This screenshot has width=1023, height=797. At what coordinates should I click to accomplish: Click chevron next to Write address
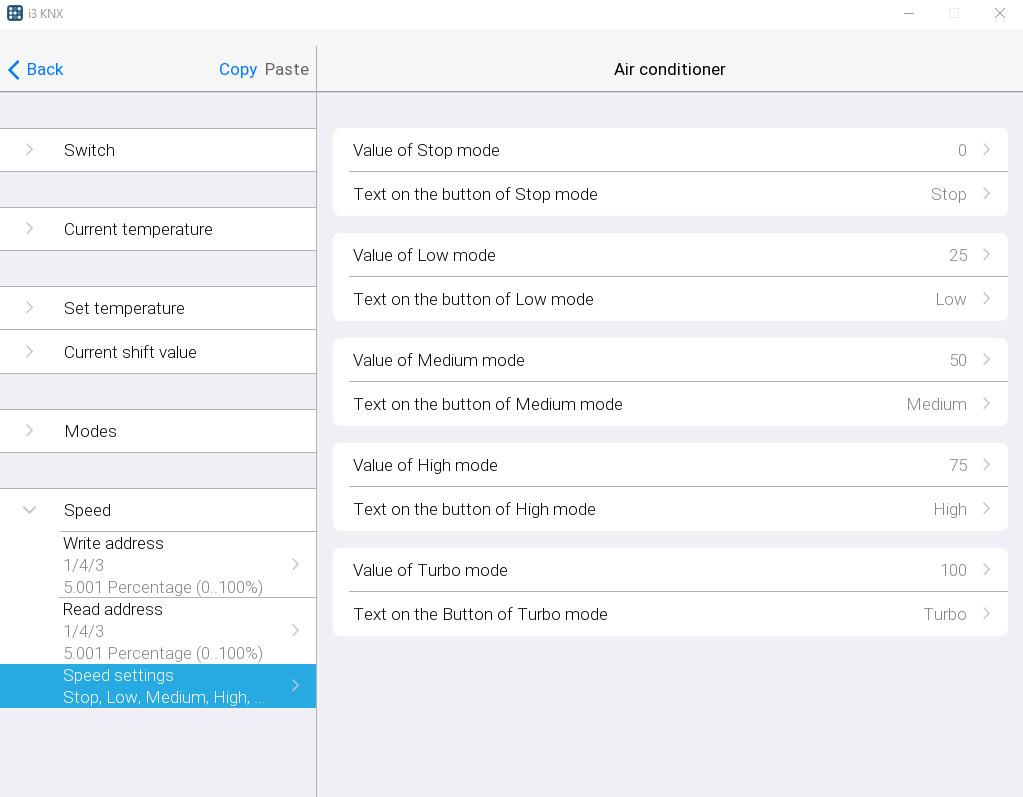(295, 565)
